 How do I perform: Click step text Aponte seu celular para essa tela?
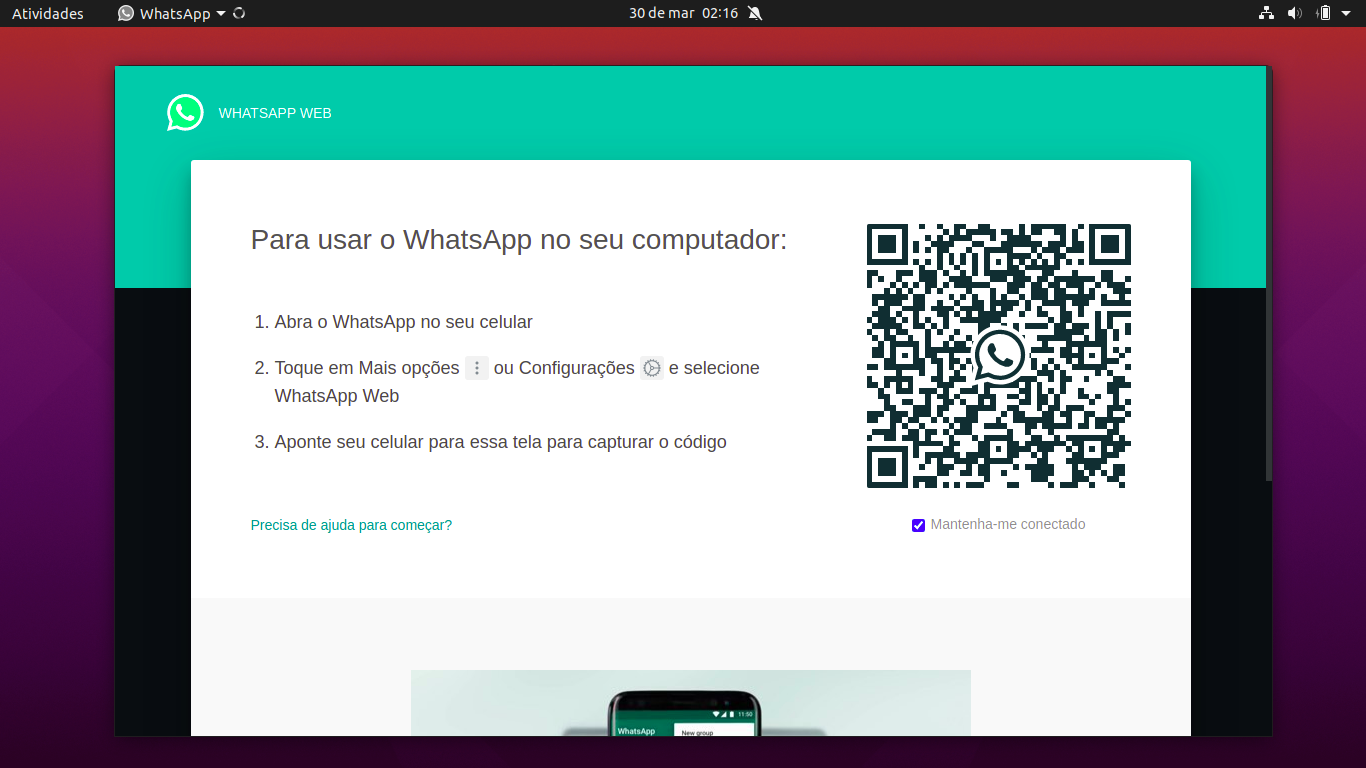click(x=501, y=442)
